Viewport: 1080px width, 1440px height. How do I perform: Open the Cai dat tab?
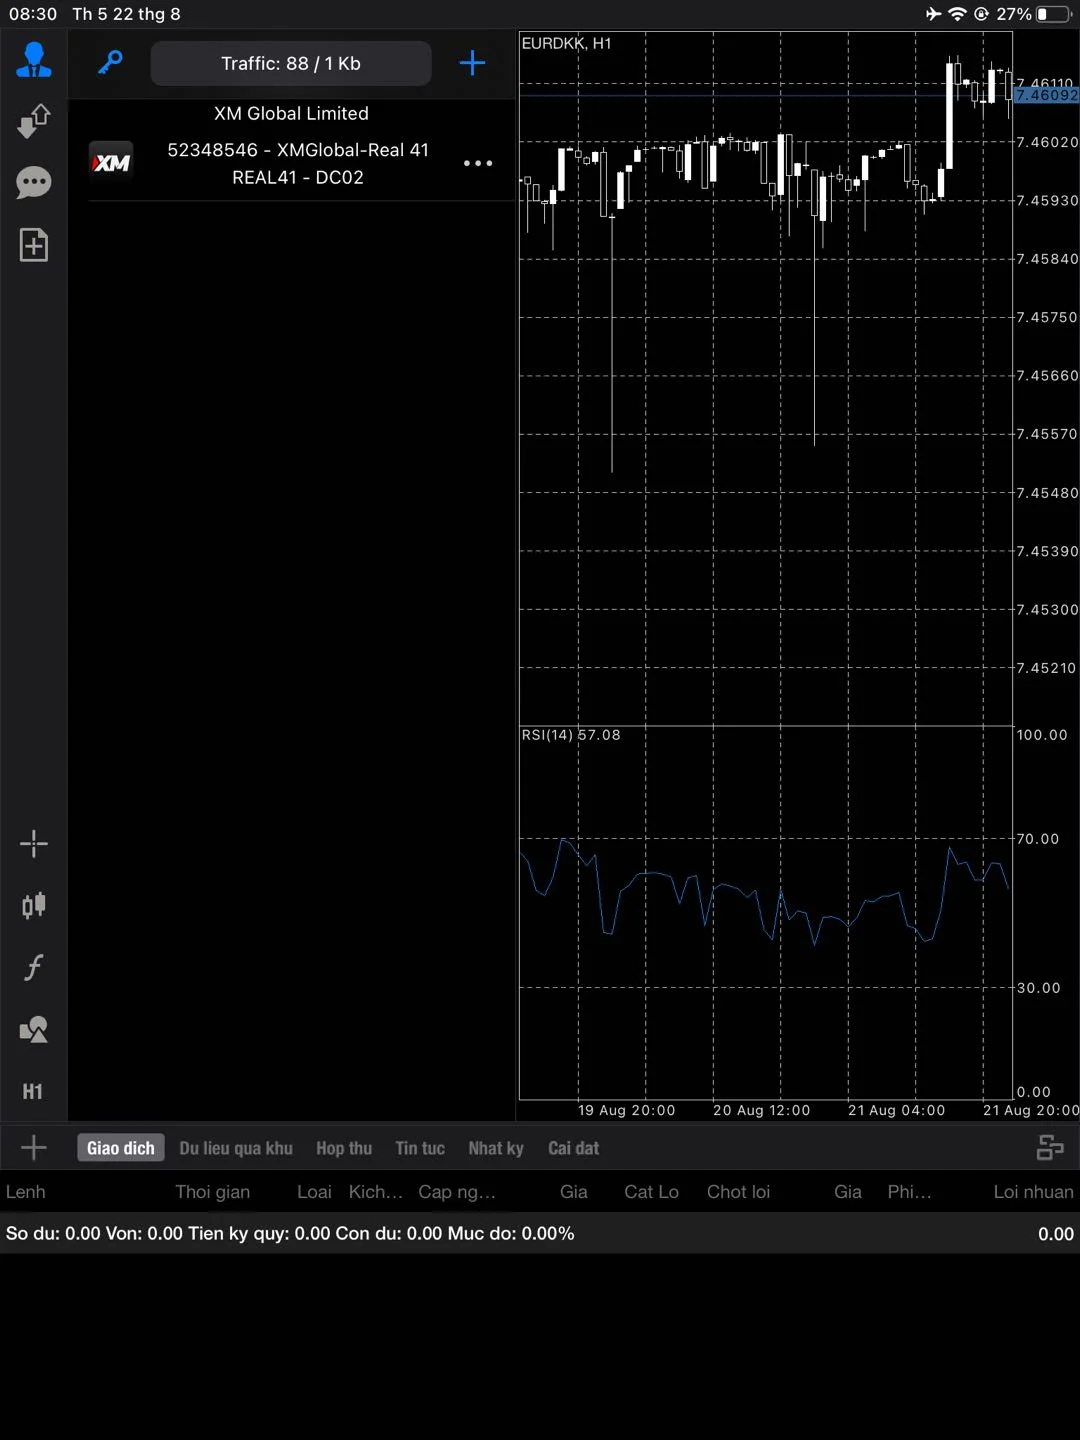574,1148
